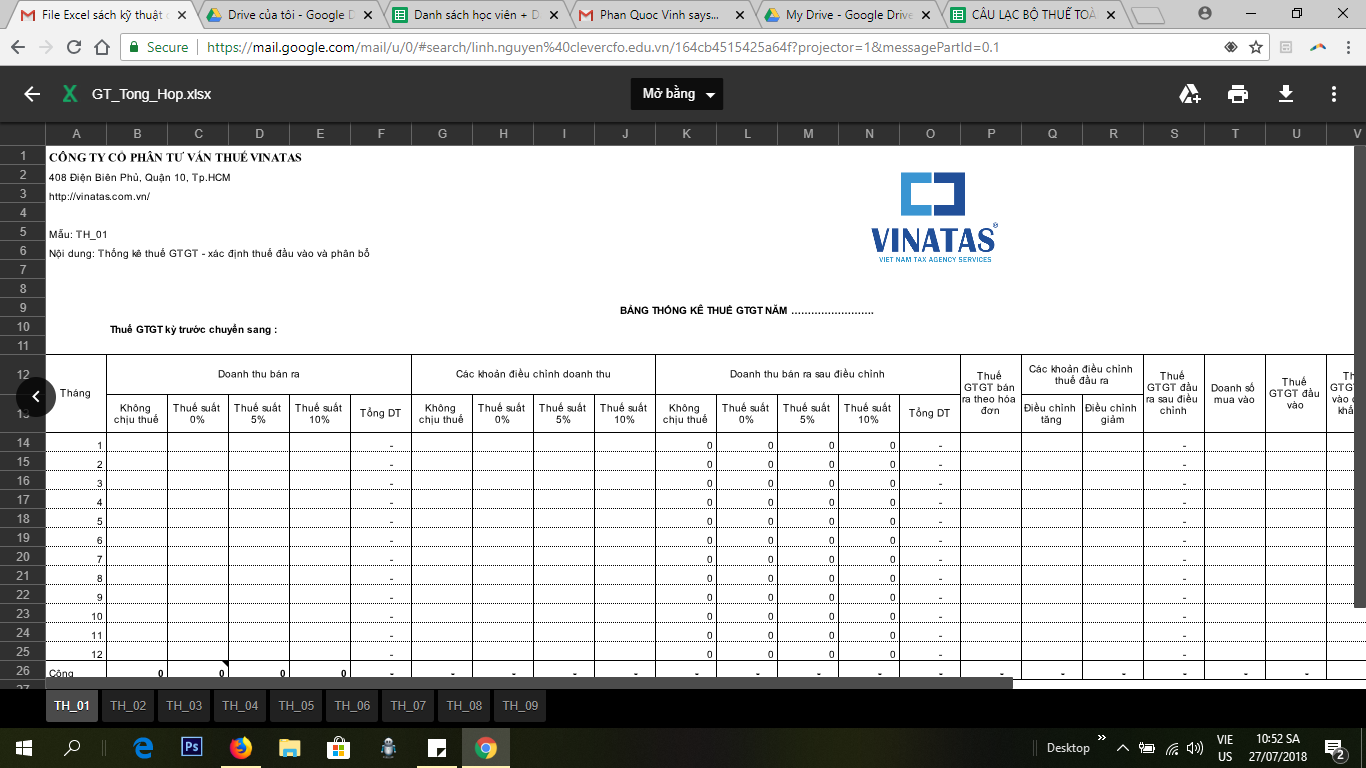The image size is (1366, 768).
Task: Close the 'File Excel sách kỹ thuật' tab
Action: [x=181, y=15]
